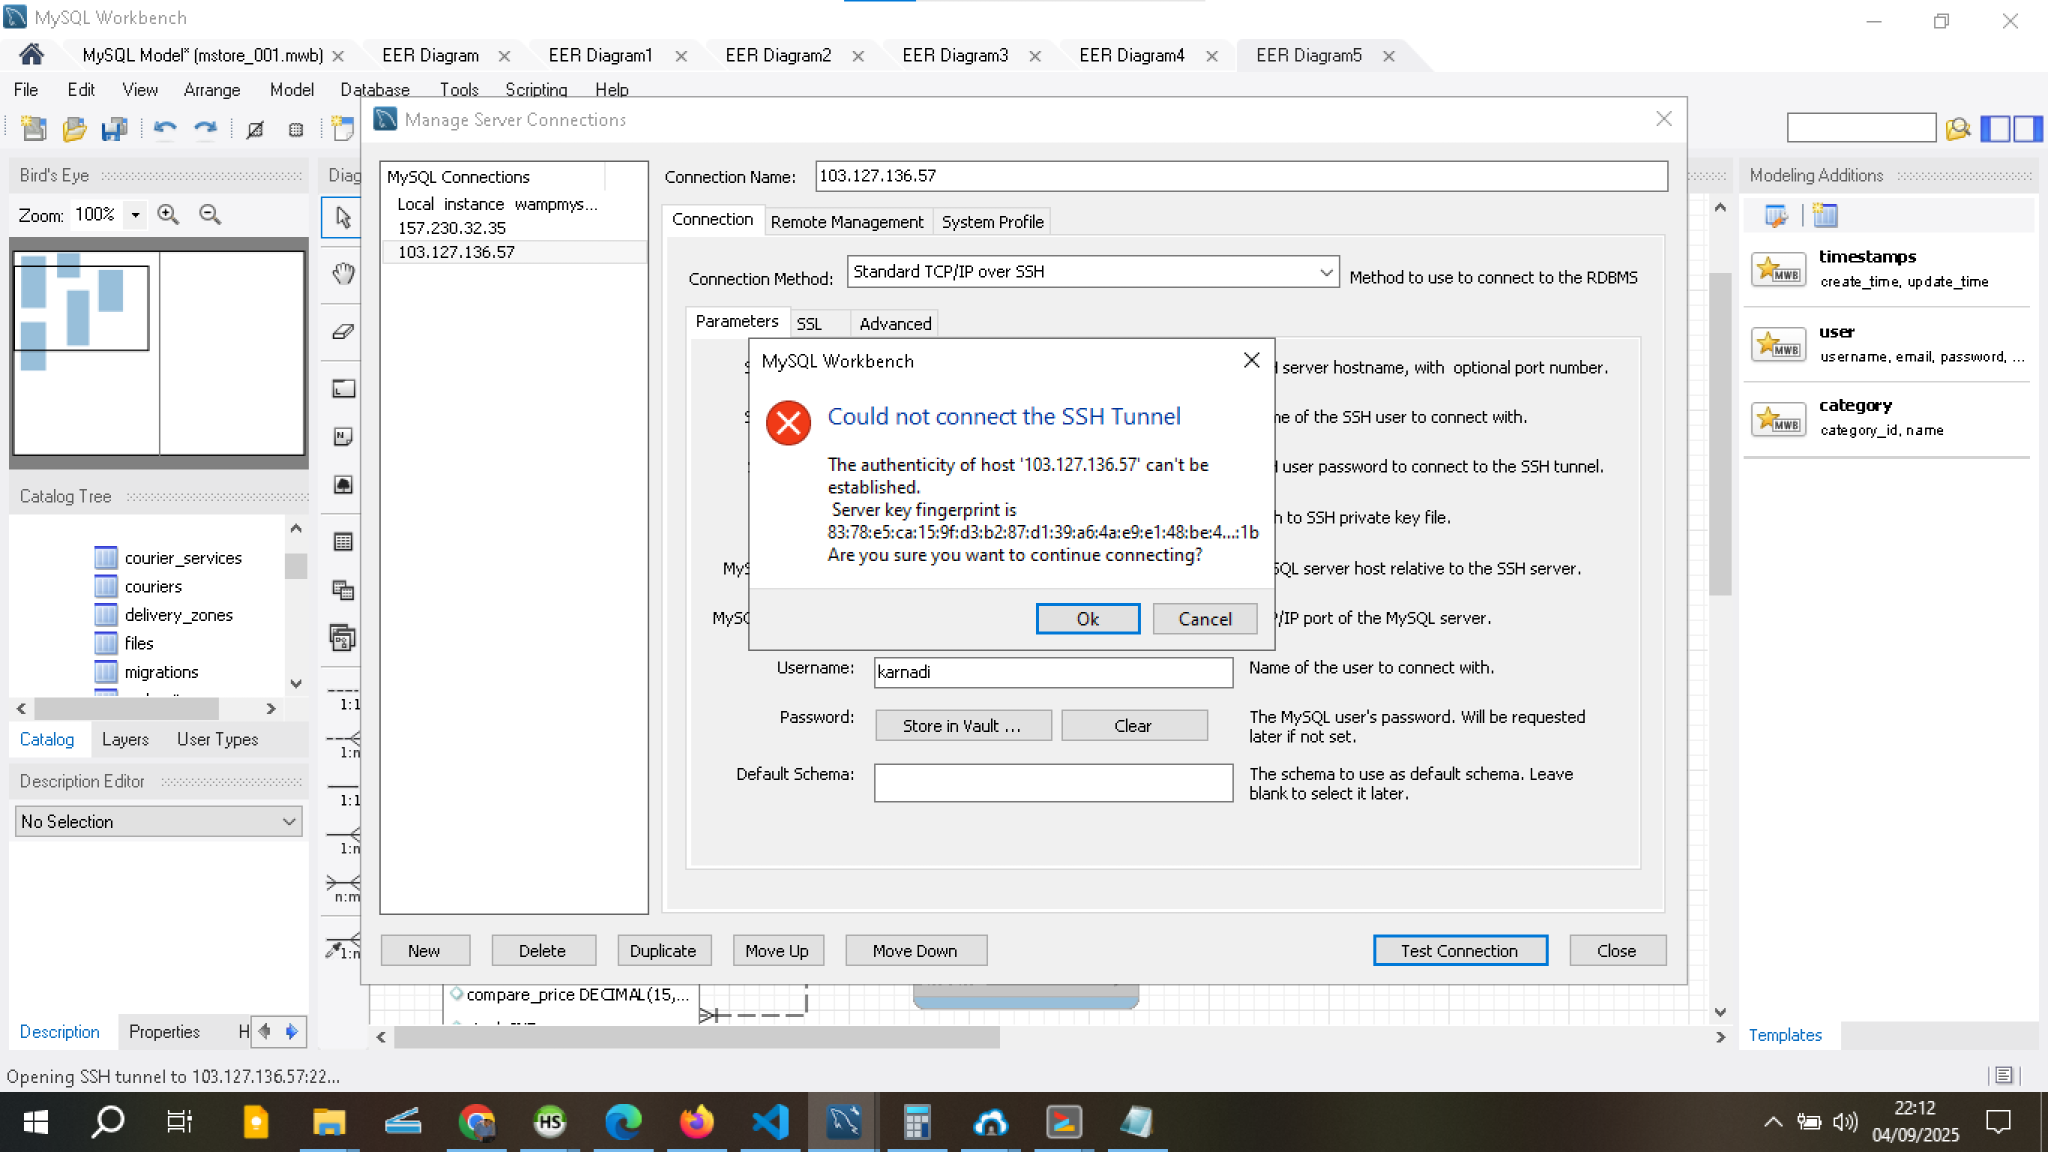Click the undo arrow in toolbar

pos(165,129)
